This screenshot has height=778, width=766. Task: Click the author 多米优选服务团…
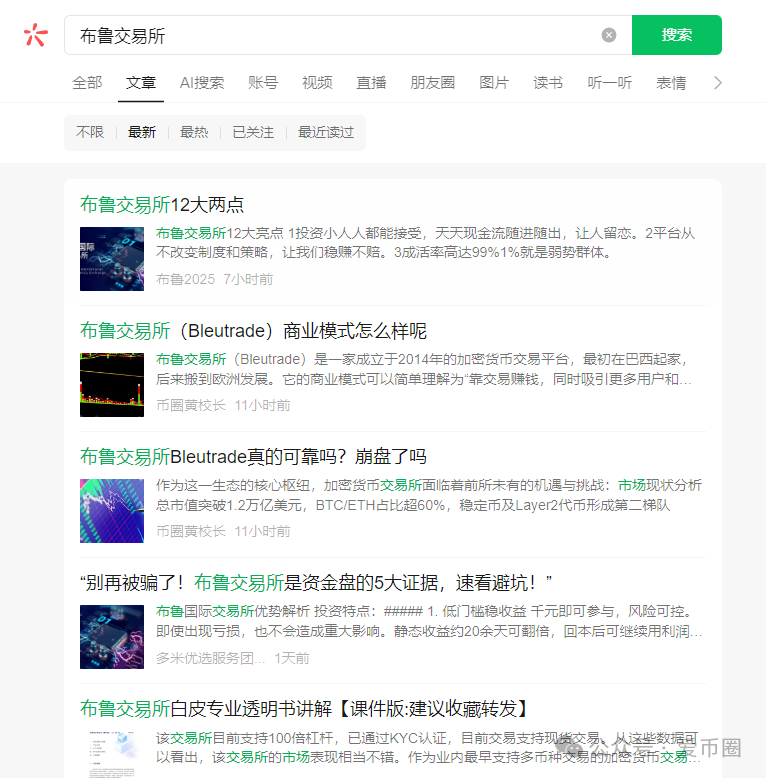[x=210, y=658]
